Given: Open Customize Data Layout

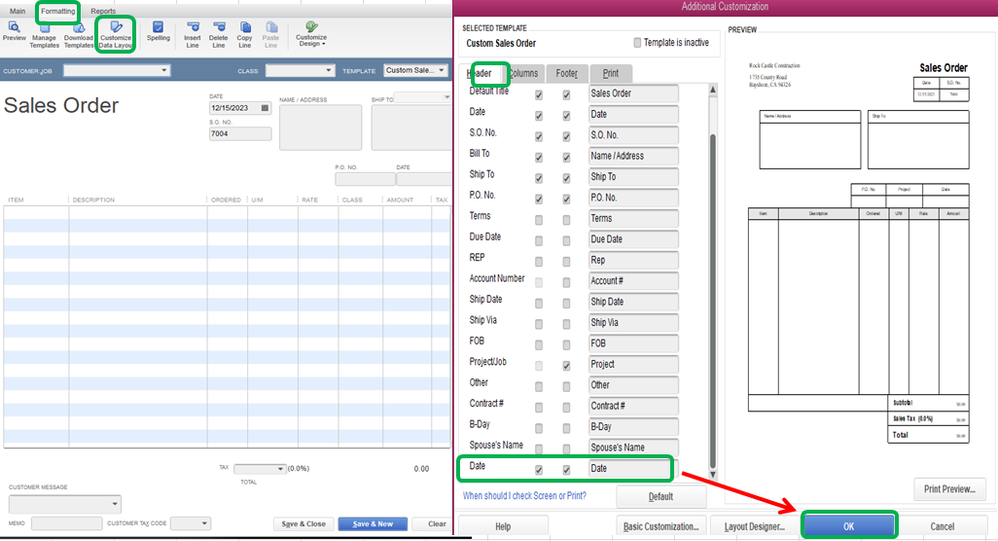Looking at the screenshot, I should click(x=115, y=34).
